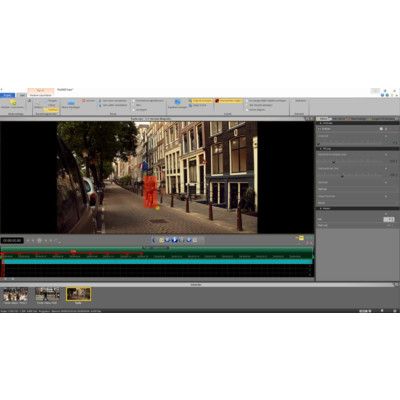Toggle the top checkbox right of the red-circle button
400x400 pixels.
tap(248, 100)
